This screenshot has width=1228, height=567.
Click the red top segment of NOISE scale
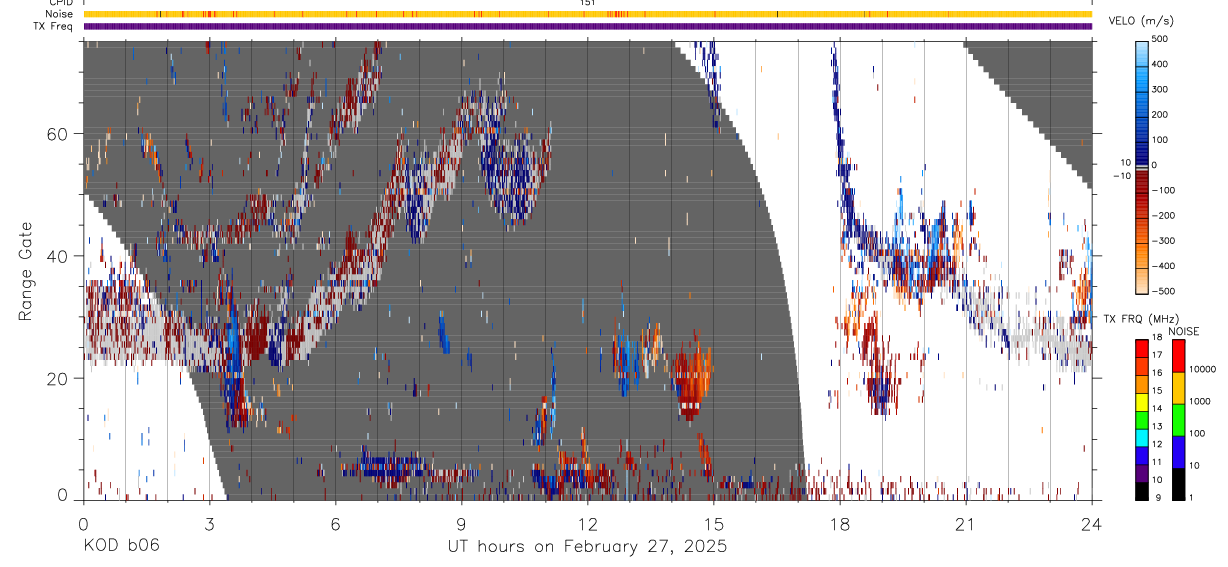pyautogui.click(x=1178, y=355)
